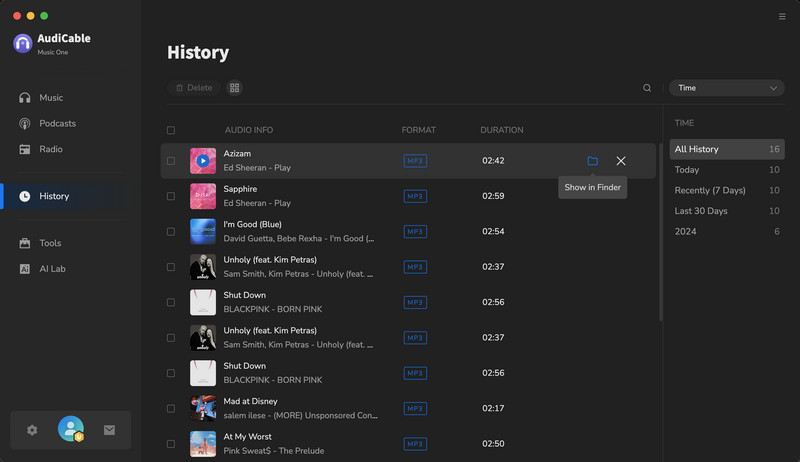Open the history search icon
The width and height of the screenshot is (800, 462).
[x=647, y=88]
